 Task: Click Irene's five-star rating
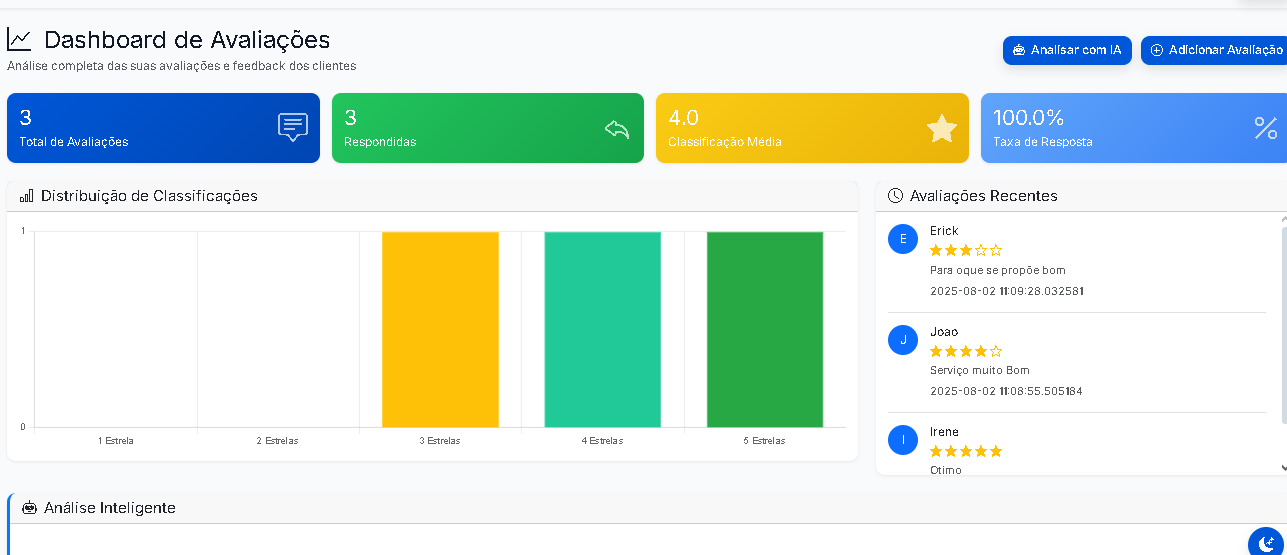(966, 451)
